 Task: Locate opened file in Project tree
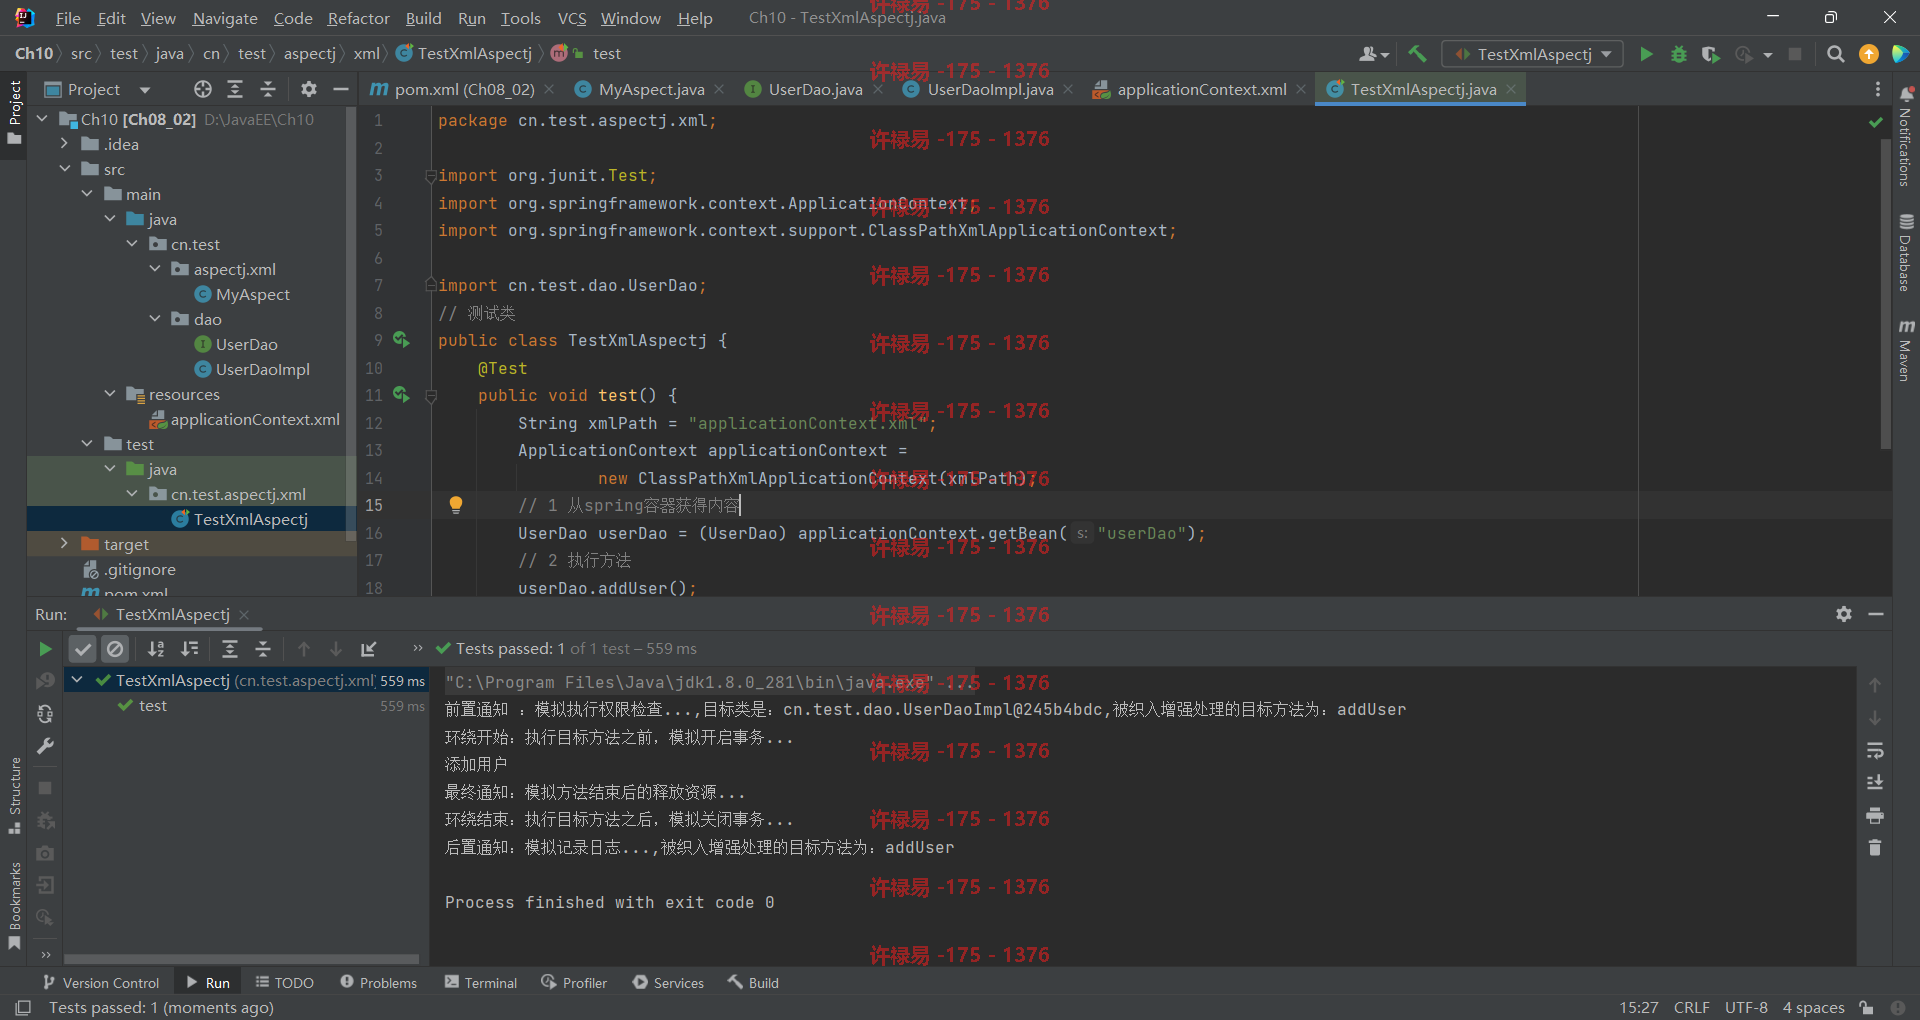click(203, 89)
